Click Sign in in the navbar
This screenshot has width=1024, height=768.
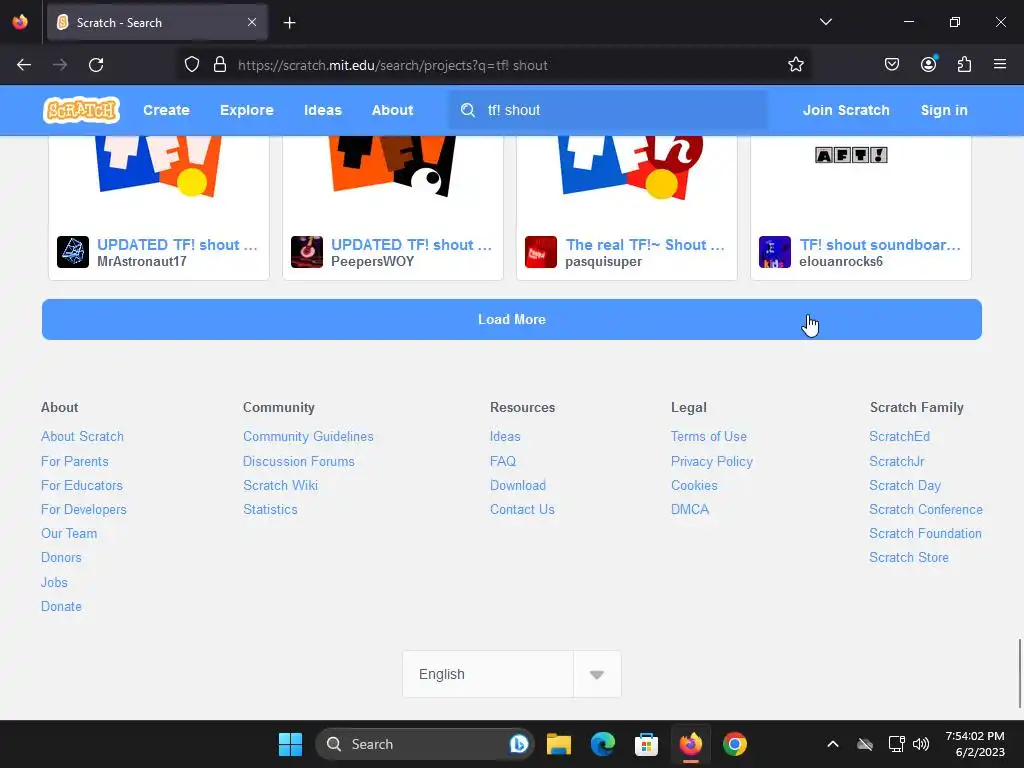tap(944, 110)
